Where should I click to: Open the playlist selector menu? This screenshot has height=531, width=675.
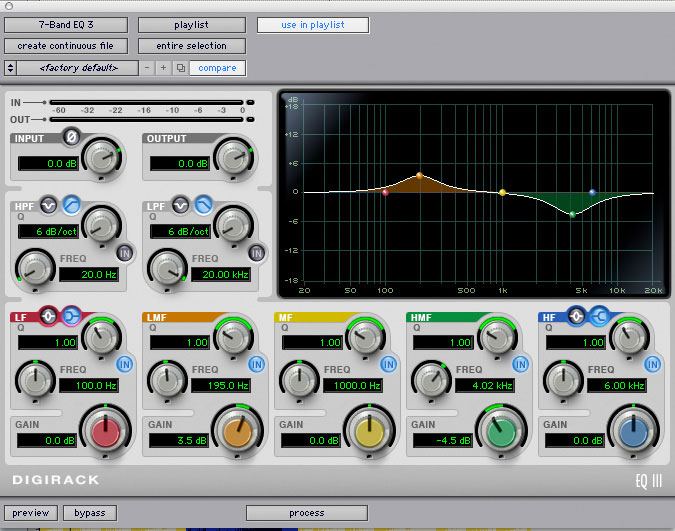192,24
